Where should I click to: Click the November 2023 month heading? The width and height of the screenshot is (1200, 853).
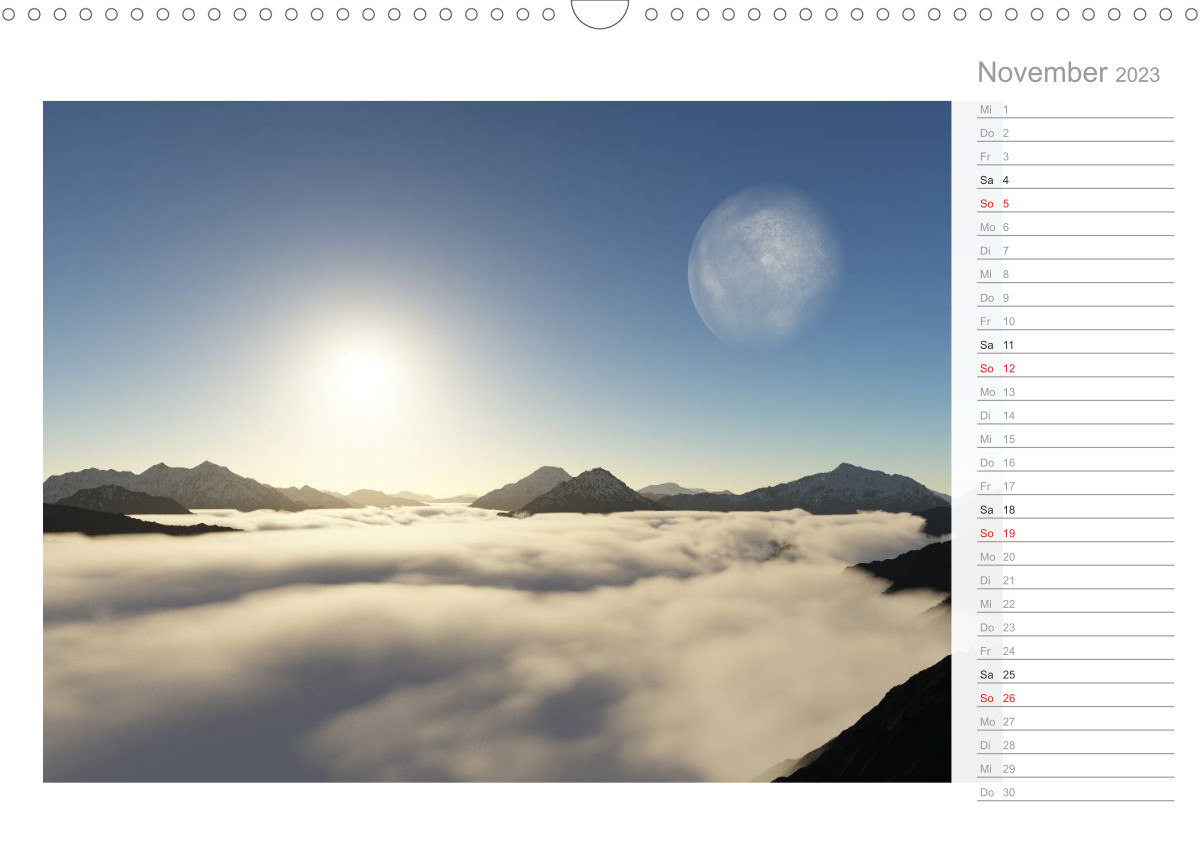click(1068, 73)
